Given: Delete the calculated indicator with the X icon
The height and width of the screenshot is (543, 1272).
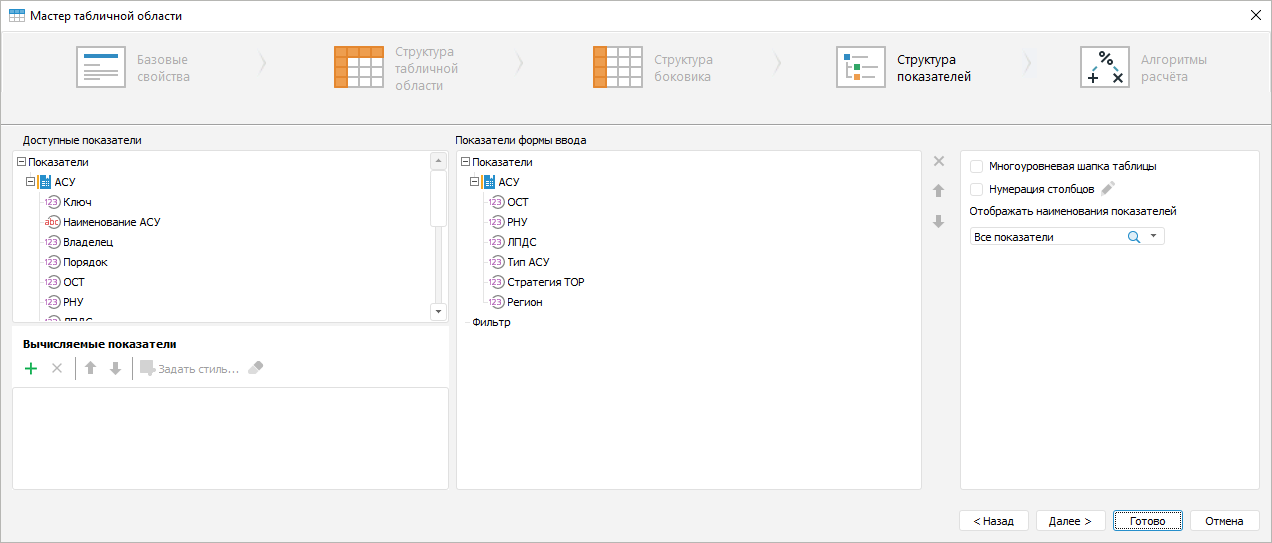Looking at the screenshot, I should tap(57, 369).
